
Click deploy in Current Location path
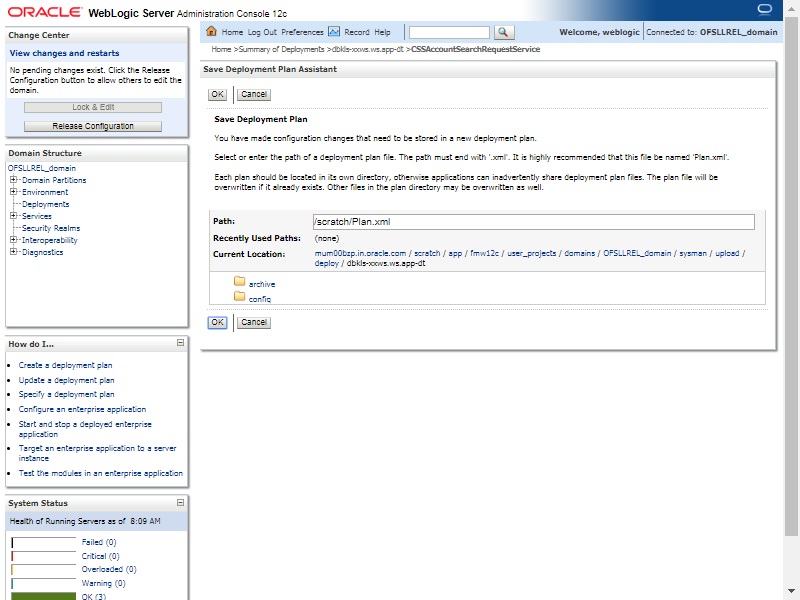327,264
